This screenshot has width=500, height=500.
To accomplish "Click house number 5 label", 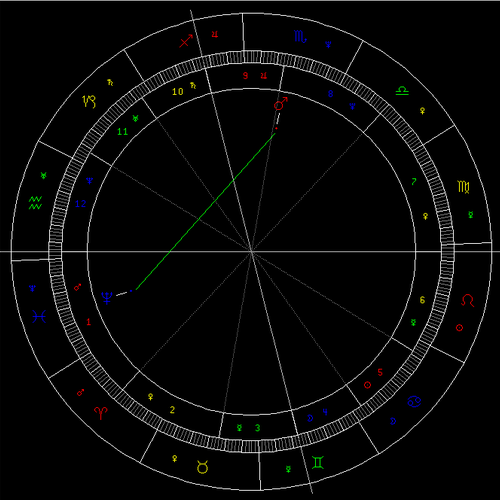I will coord(380,372).
